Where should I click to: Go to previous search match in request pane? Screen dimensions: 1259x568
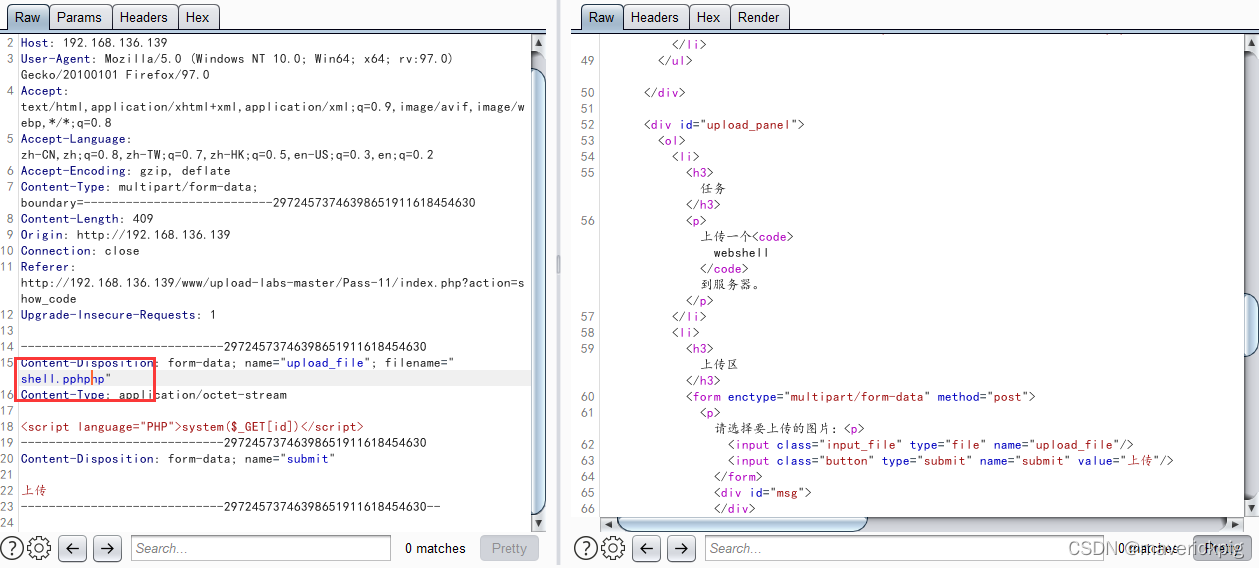pos(72,548)
